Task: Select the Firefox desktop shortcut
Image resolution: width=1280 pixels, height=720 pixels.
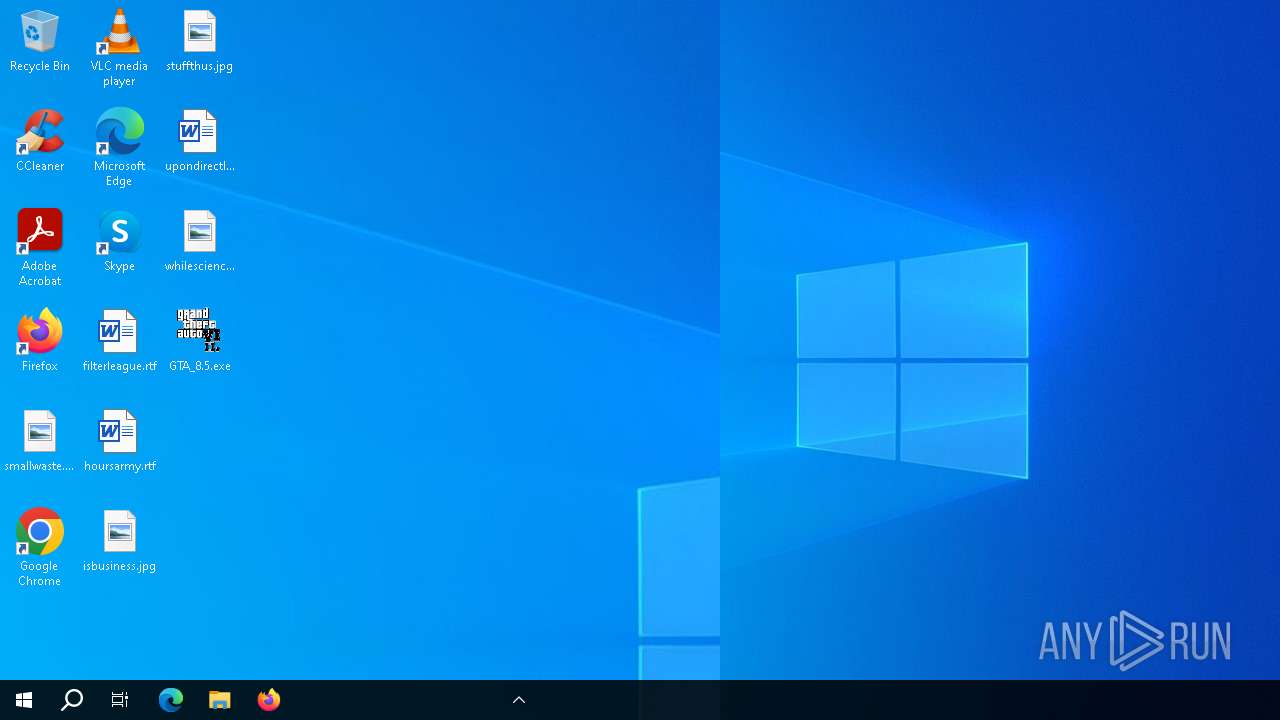Action: tap(40, 341)
